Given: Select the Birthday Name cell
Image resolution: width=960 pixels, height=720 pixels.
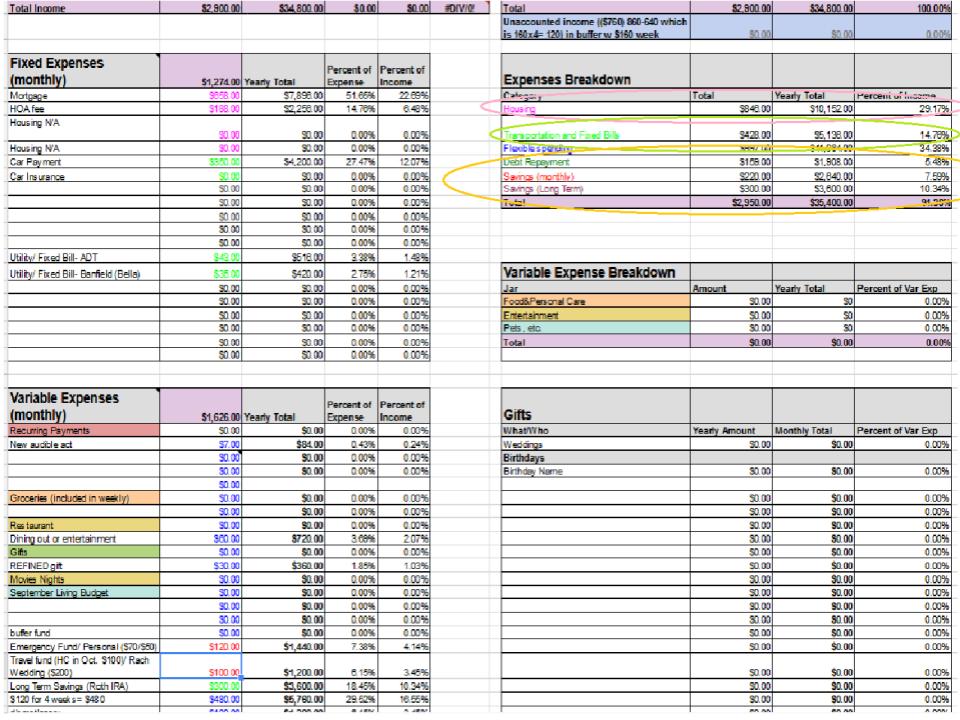Looking at the screenshot, I should pos(595,471).
